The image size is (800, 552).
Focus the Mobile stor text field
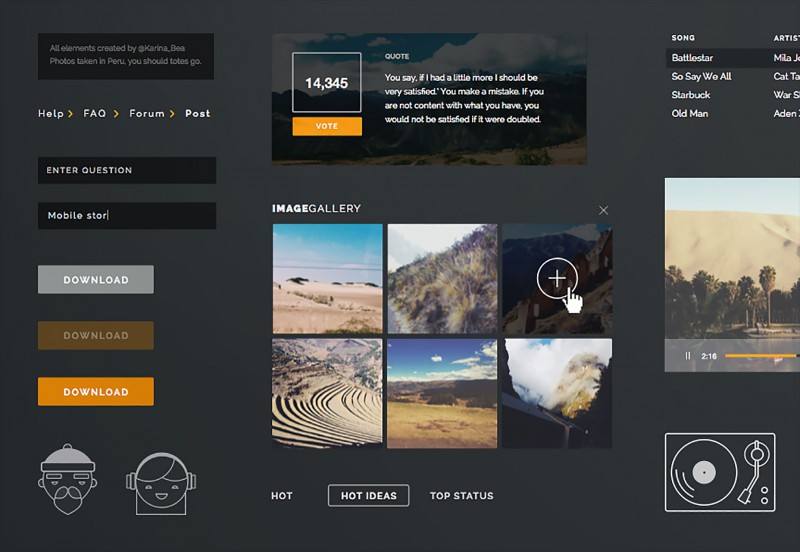127,216
